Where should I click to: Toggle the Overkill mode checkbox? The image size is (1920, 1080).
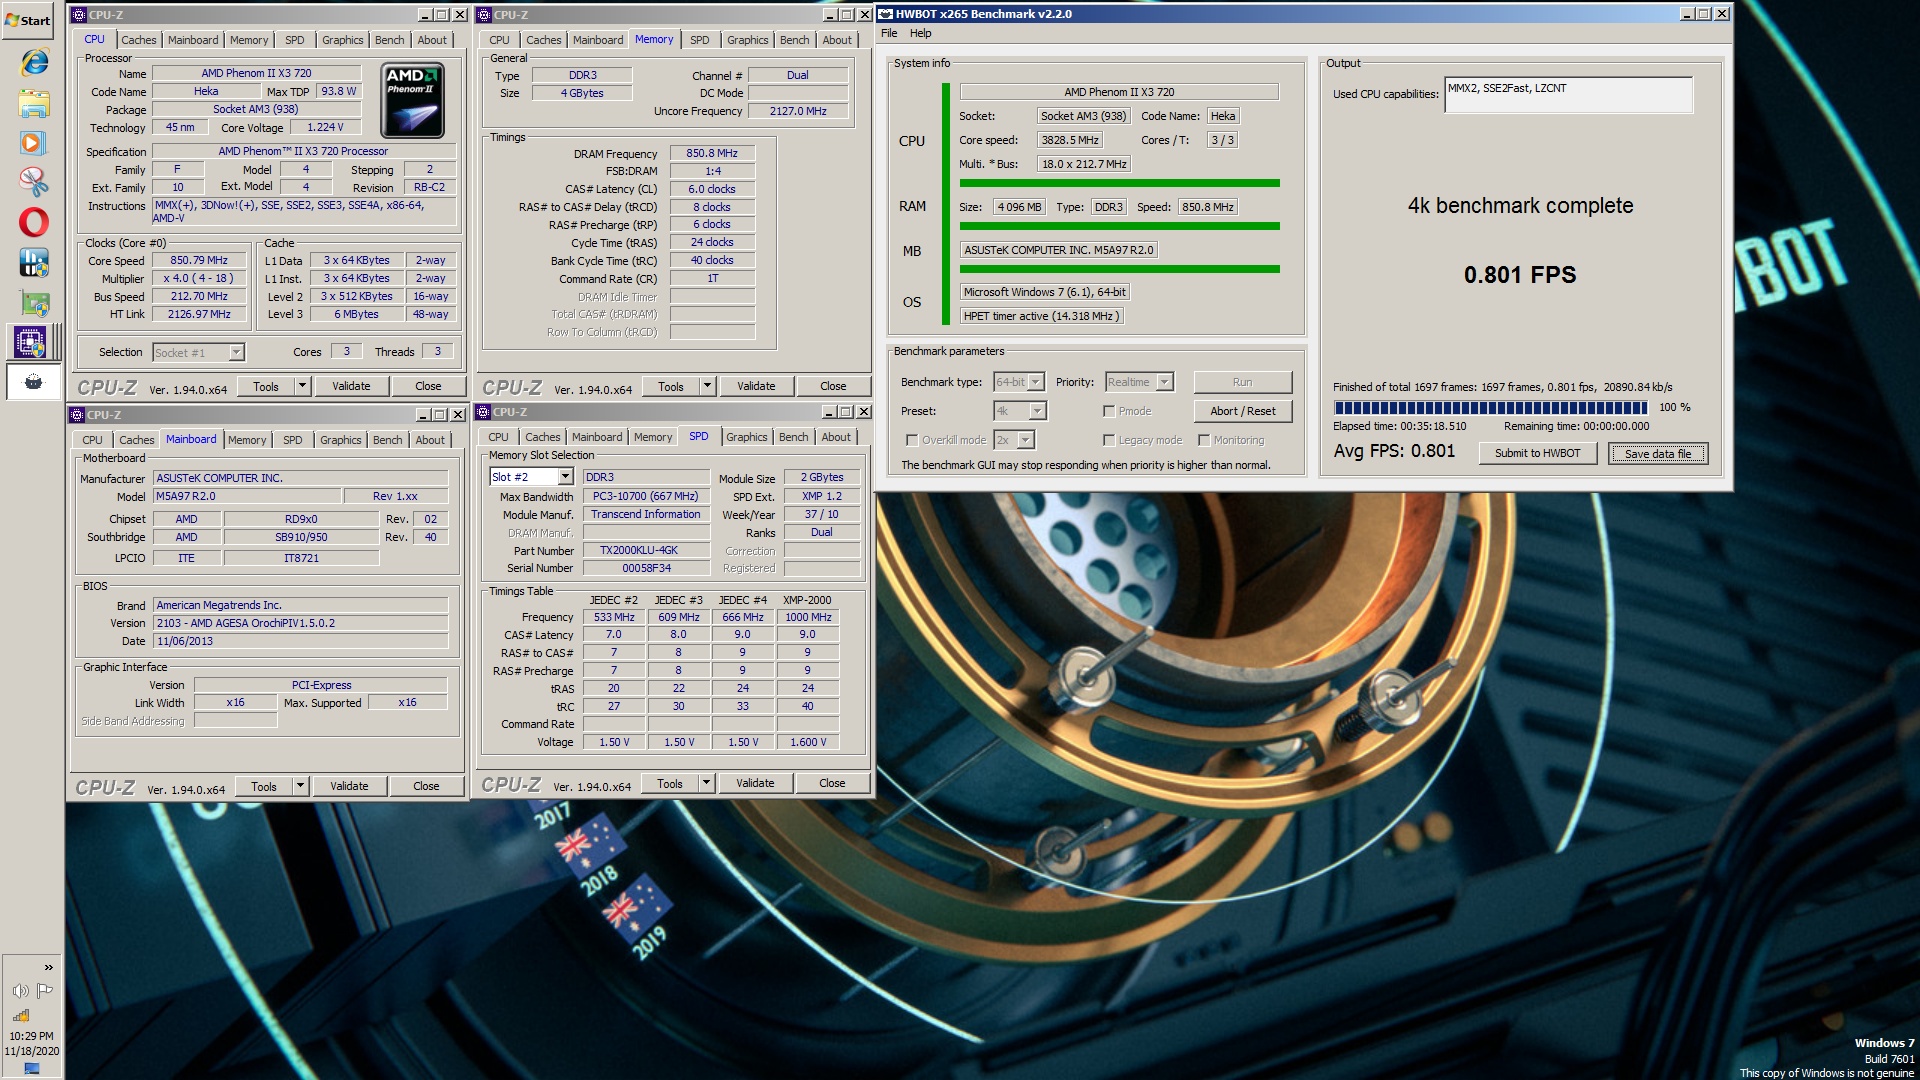pyautogui.click(x=911, y=440)
